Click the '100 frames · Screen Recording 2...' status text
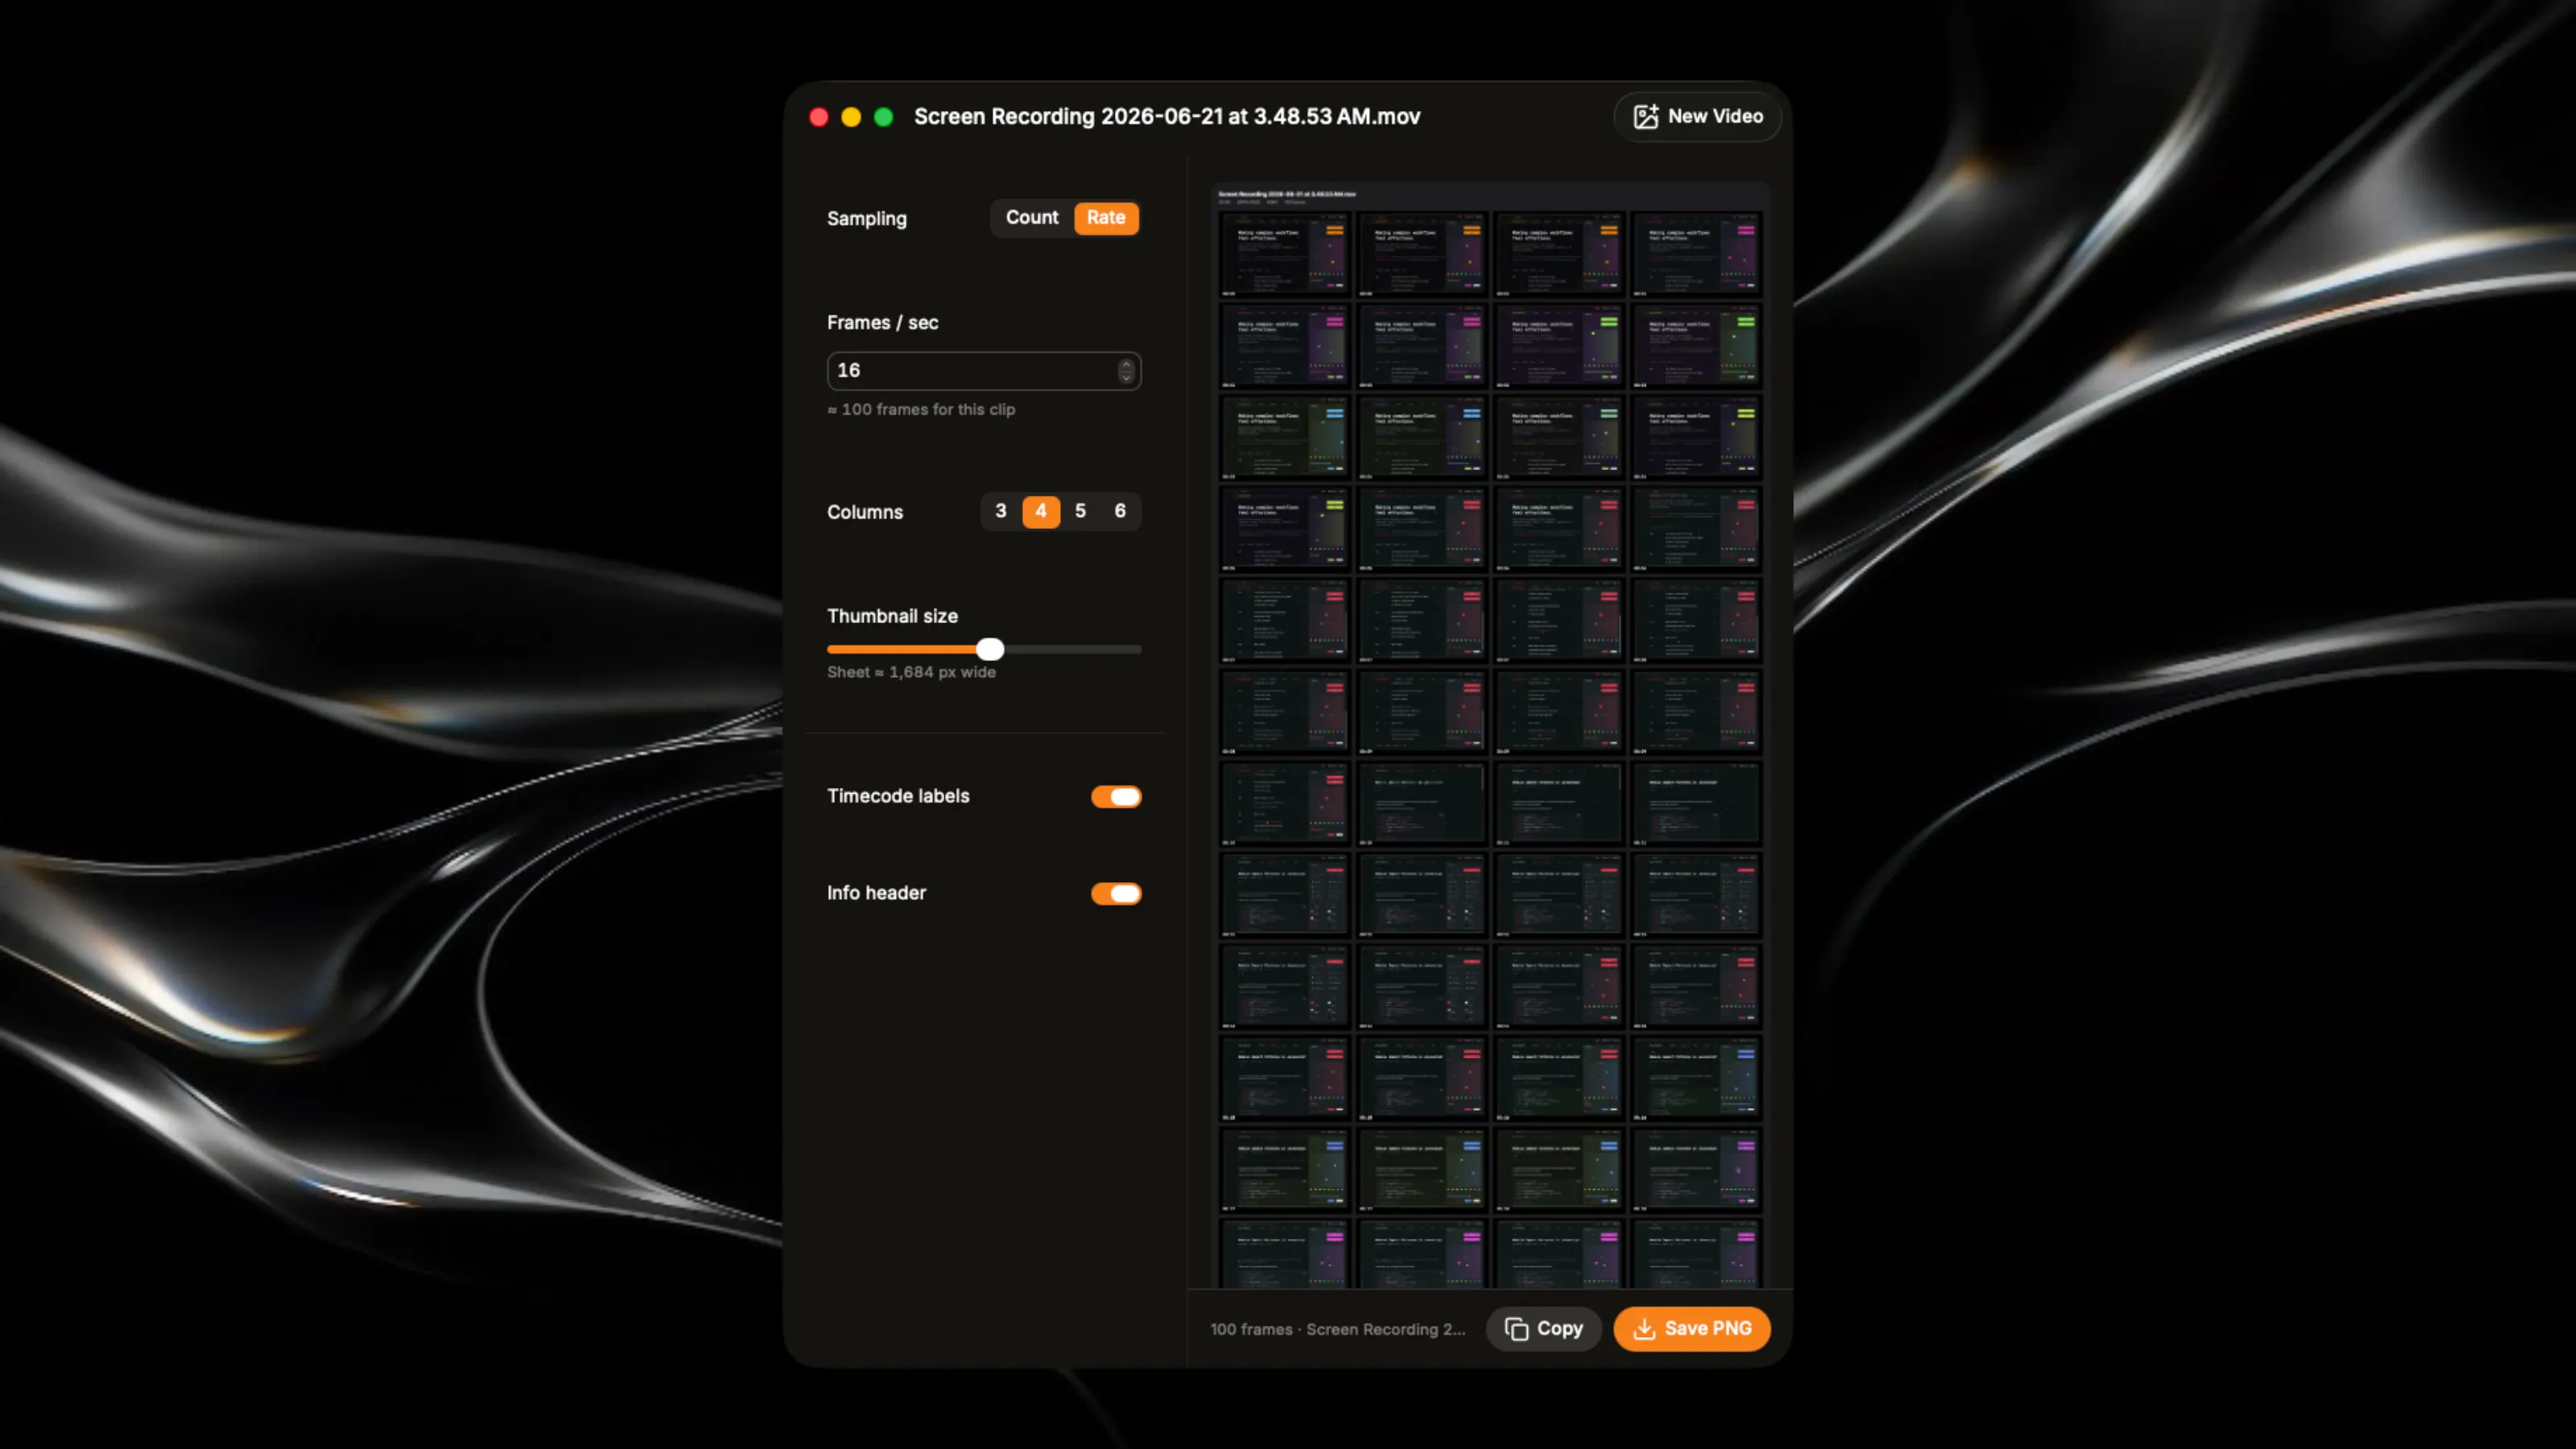 click(x=1337, y=1329)
